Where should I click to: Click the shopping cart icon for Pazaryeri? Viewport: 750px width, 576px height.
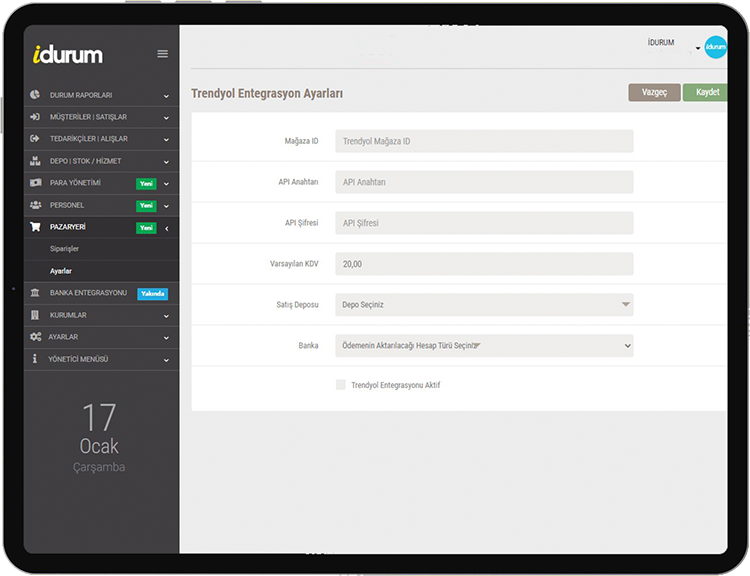[35, 227]
